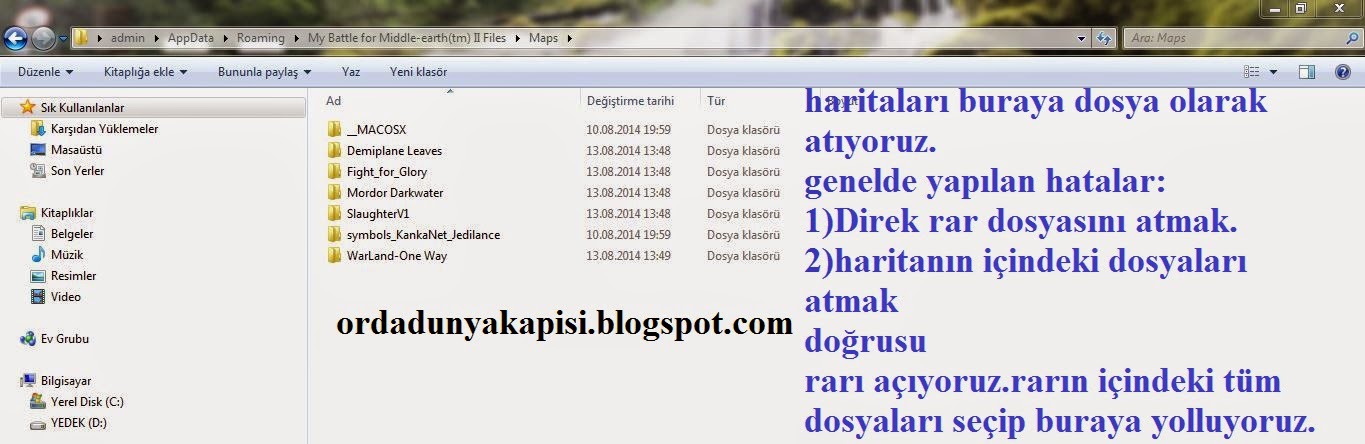Select My Battle for Middle-earth(tm) II Files breadcrumb
Screen dimensions: 1365x444
(x=409, y=38)
